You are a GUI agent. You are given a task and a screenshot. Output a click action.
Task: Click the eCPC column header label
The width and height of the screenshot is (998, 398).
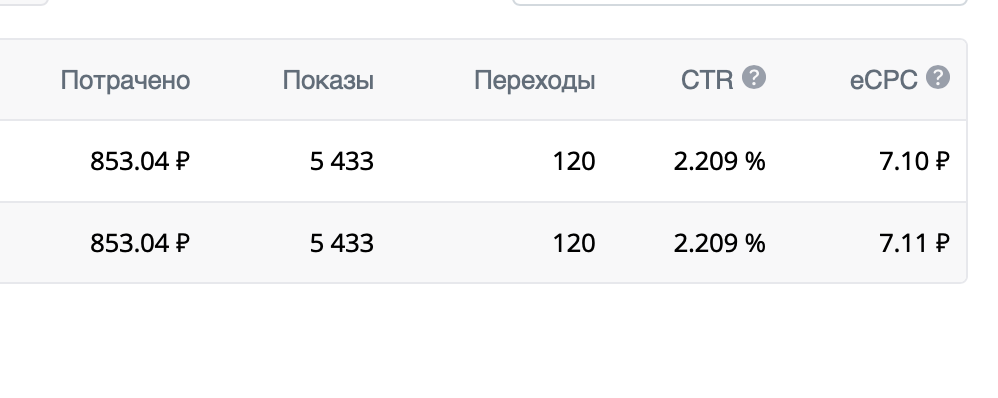tap(883, 80)
